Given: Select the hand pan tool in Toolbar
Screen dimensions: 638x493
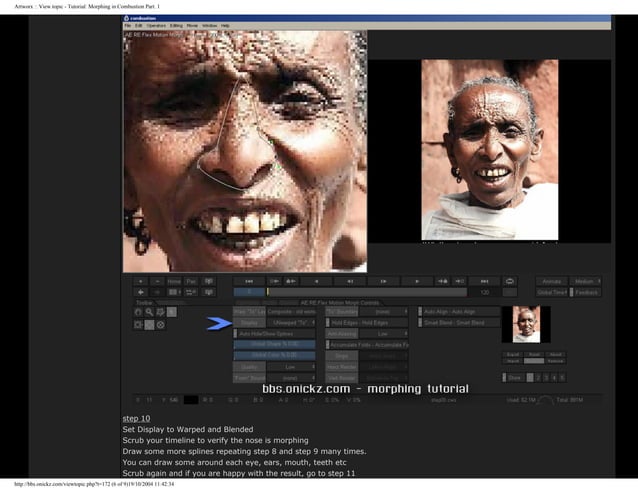Looking at the screenshot, I should tap(138, 312).
